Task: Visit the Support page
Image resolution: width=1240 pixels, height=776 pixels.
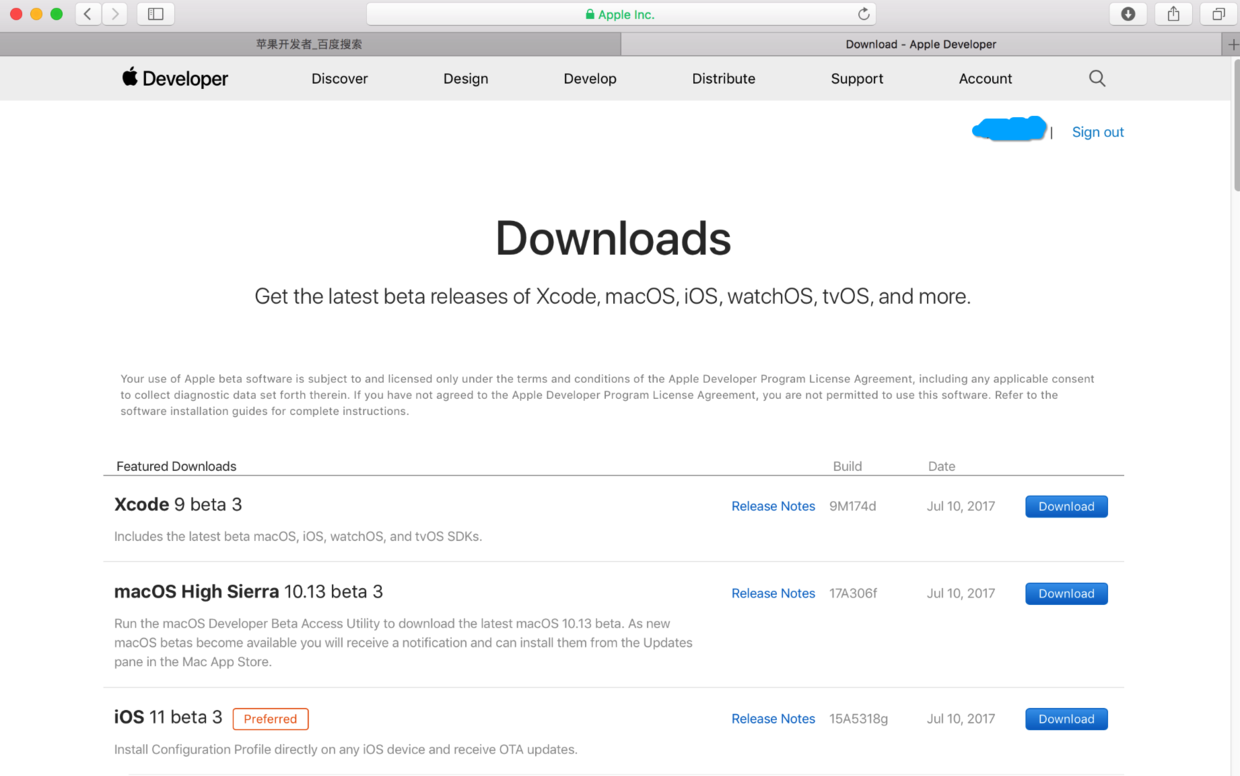Action: (857, 78)
